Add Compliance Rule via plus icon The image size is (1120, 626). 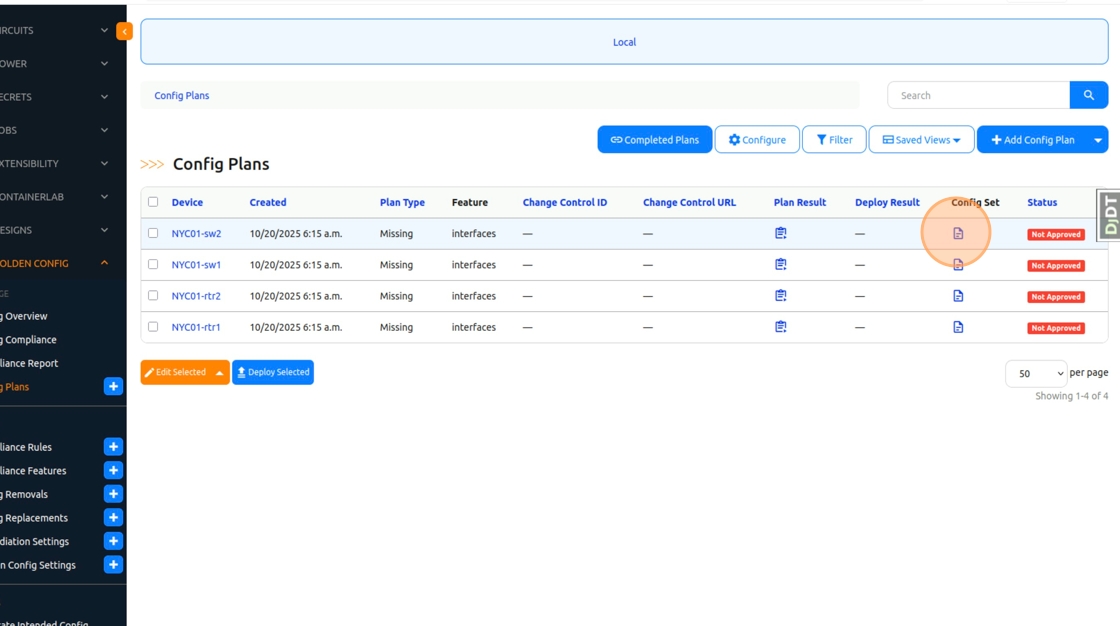click(x=113, y=447)
